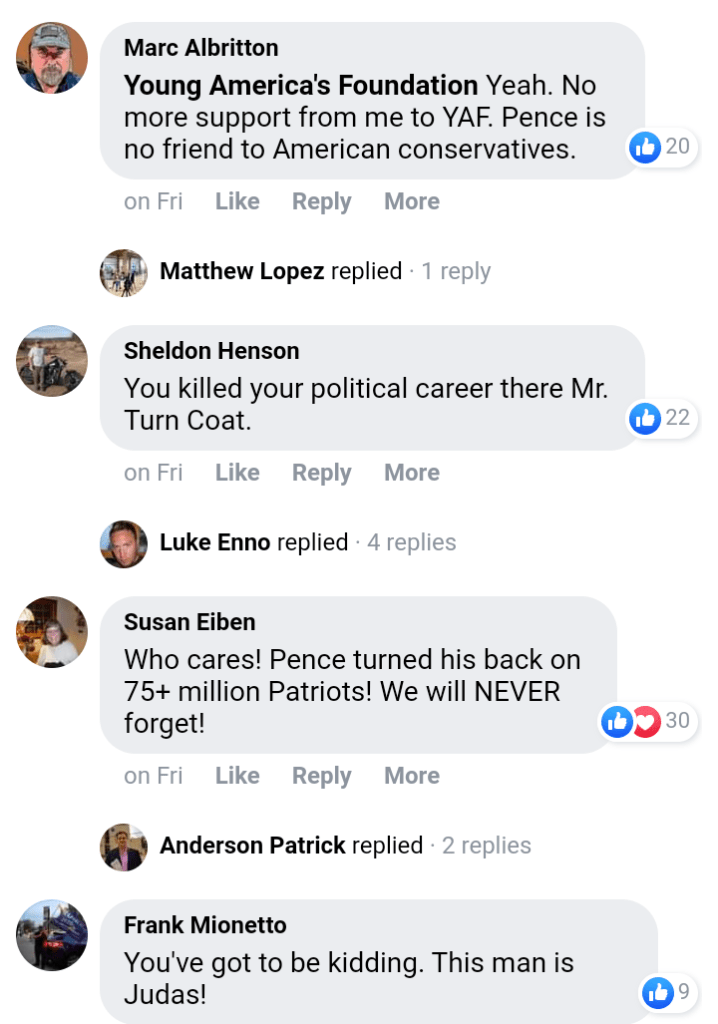718x1024 pixels.
Task: Open Frank Mionetto's profile avatar
Action: click(52, 935)
